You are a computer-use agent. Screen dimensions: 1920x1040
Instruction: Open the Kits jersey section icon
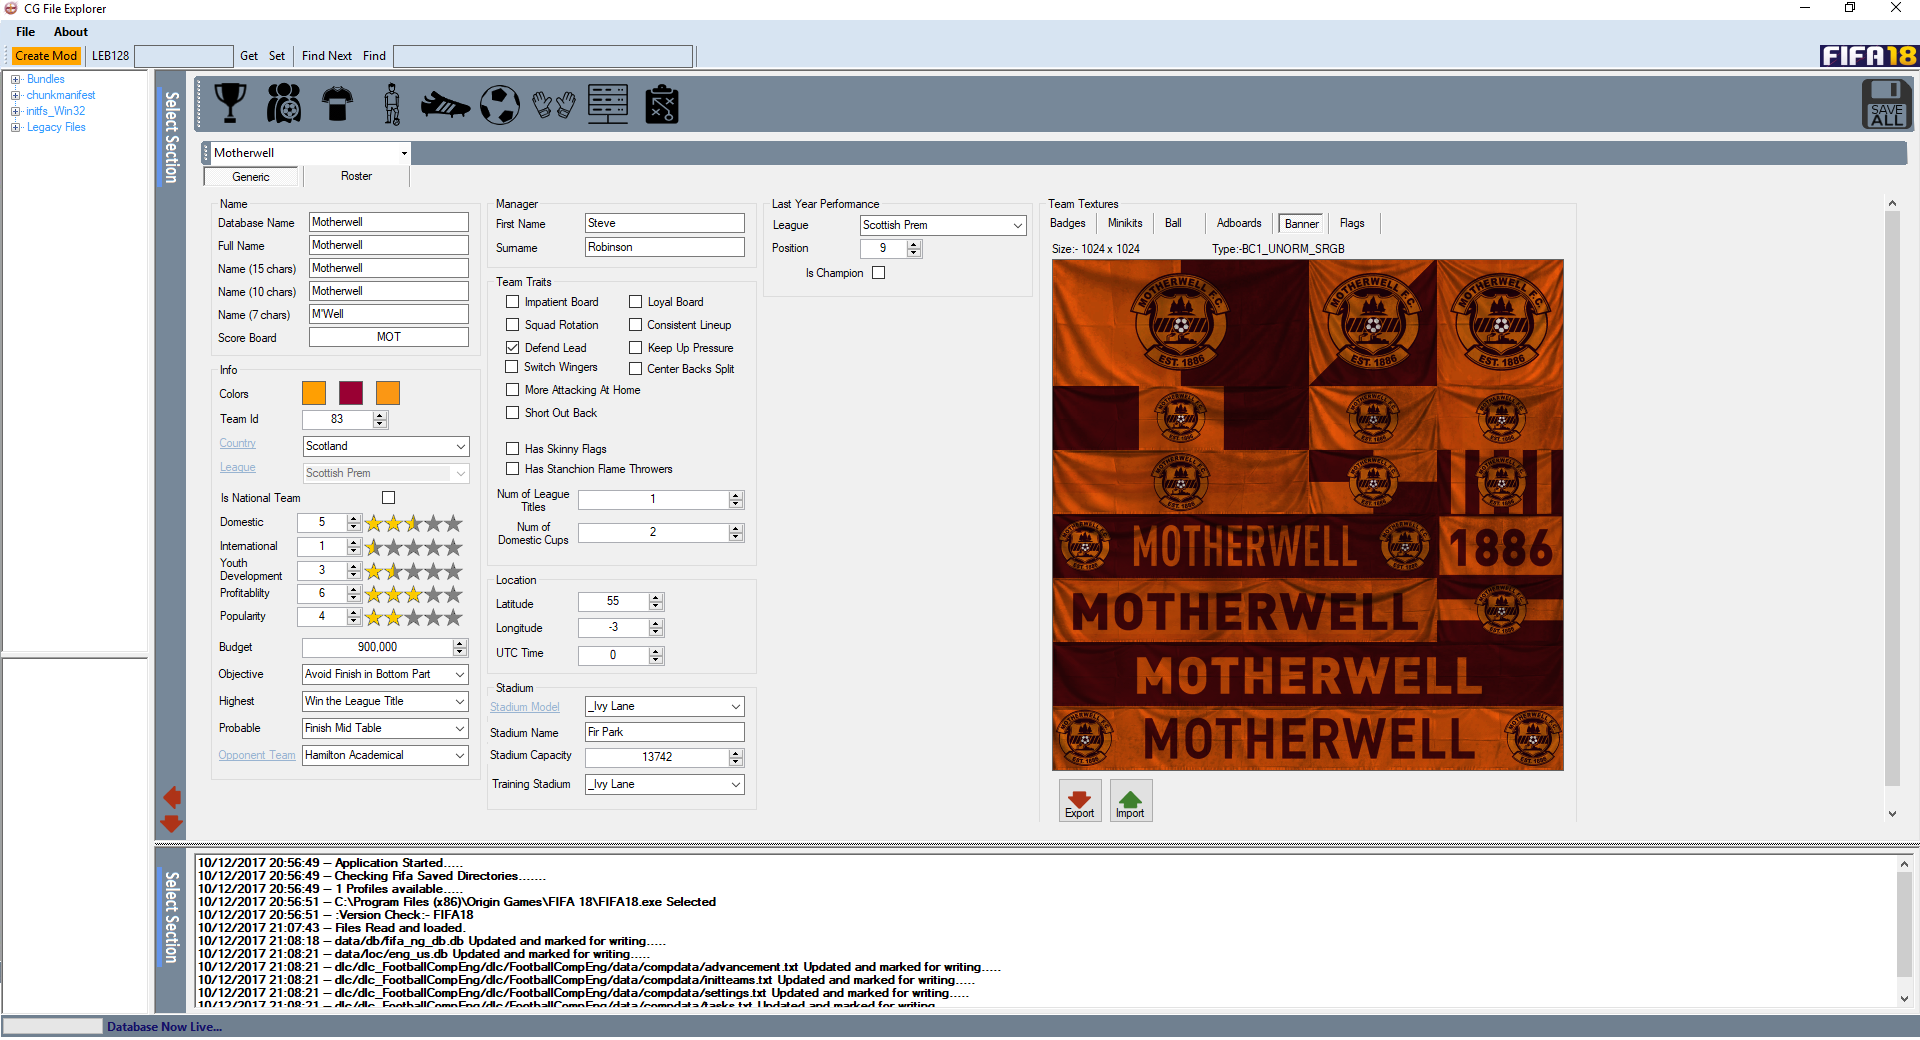[x=338, y=103]
